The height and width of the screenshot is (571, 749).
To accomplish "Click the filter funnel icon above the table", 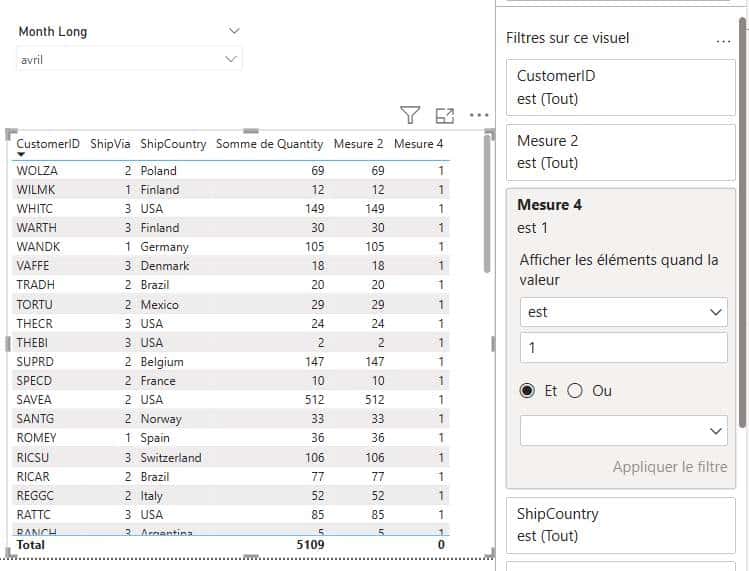I will (x=410, y=115).
